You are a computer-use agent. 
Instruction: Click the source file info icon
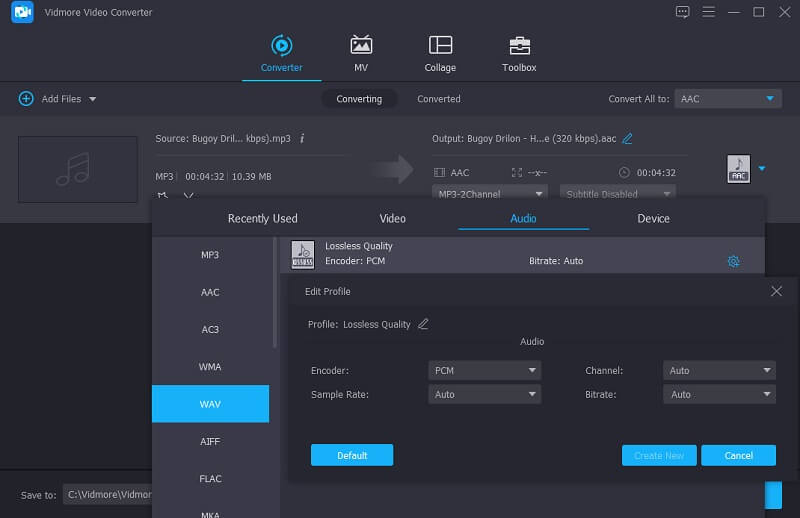[x=302, y=139]
